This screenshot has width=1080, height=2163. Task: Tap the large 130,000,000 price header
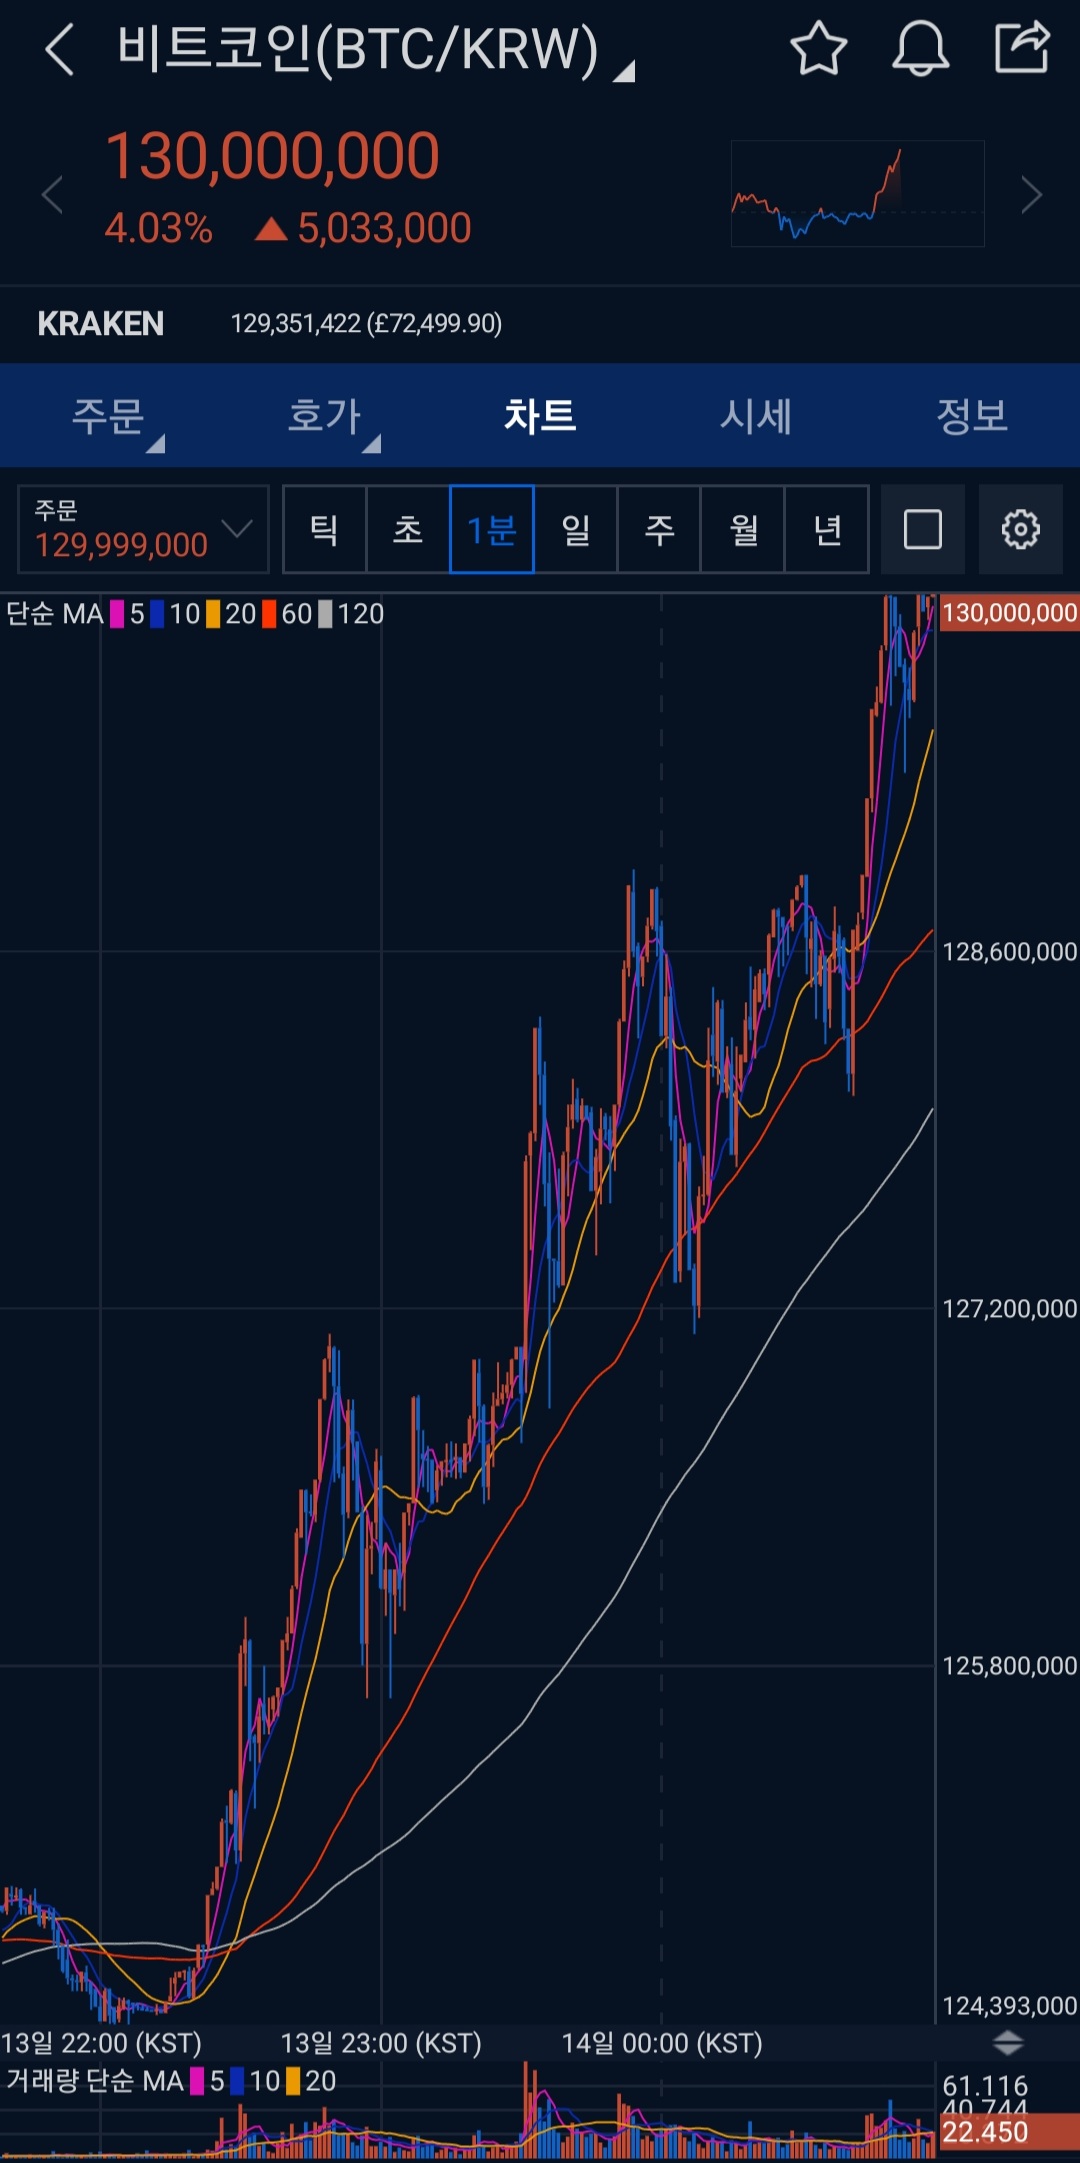tap(272, 157)
